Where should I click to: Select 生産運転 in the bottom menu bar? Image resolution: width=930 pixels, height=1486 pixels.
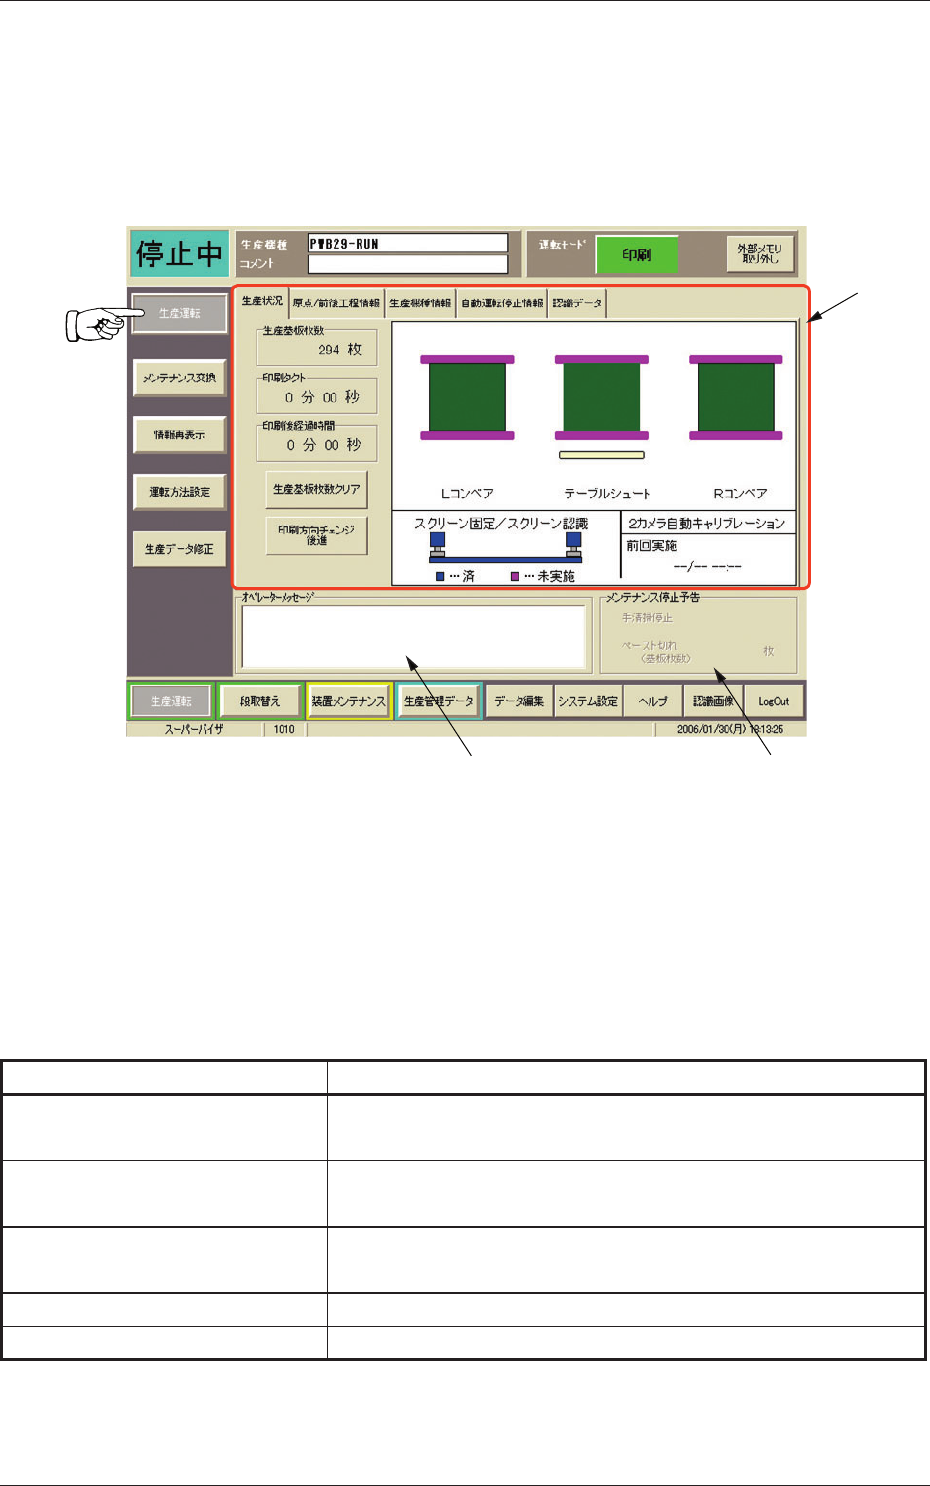tap(171, 701)
